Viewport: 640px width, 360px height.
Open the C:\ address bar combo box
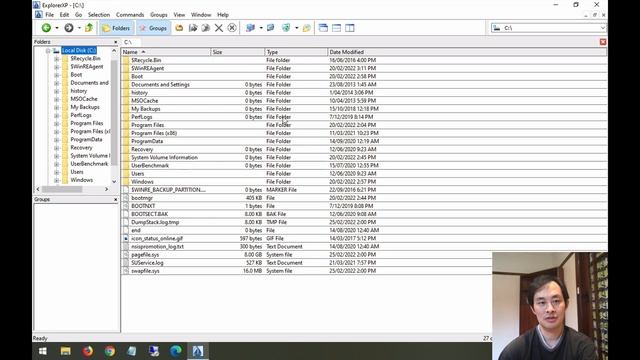pyautogui.click(x=548, y=28)
